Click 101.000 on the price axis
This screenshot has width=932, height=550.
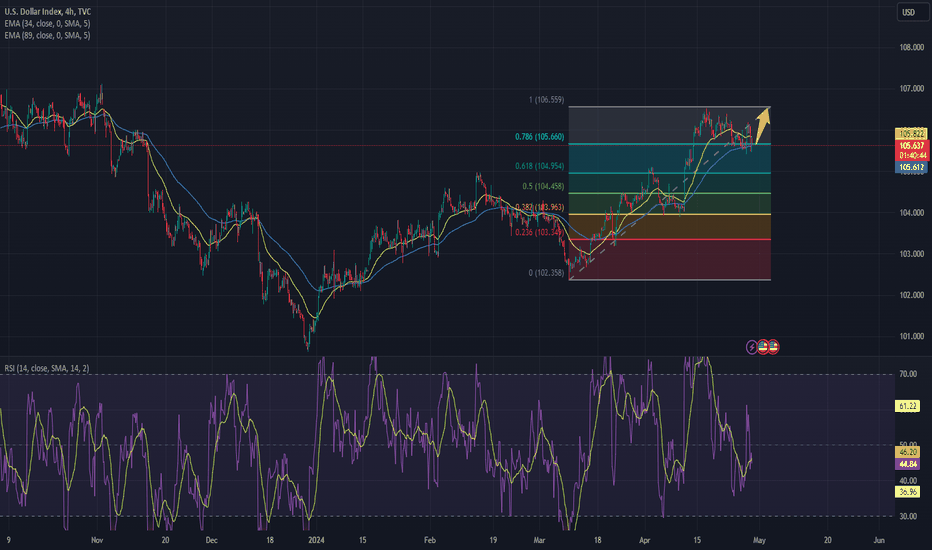pos(911,337)
